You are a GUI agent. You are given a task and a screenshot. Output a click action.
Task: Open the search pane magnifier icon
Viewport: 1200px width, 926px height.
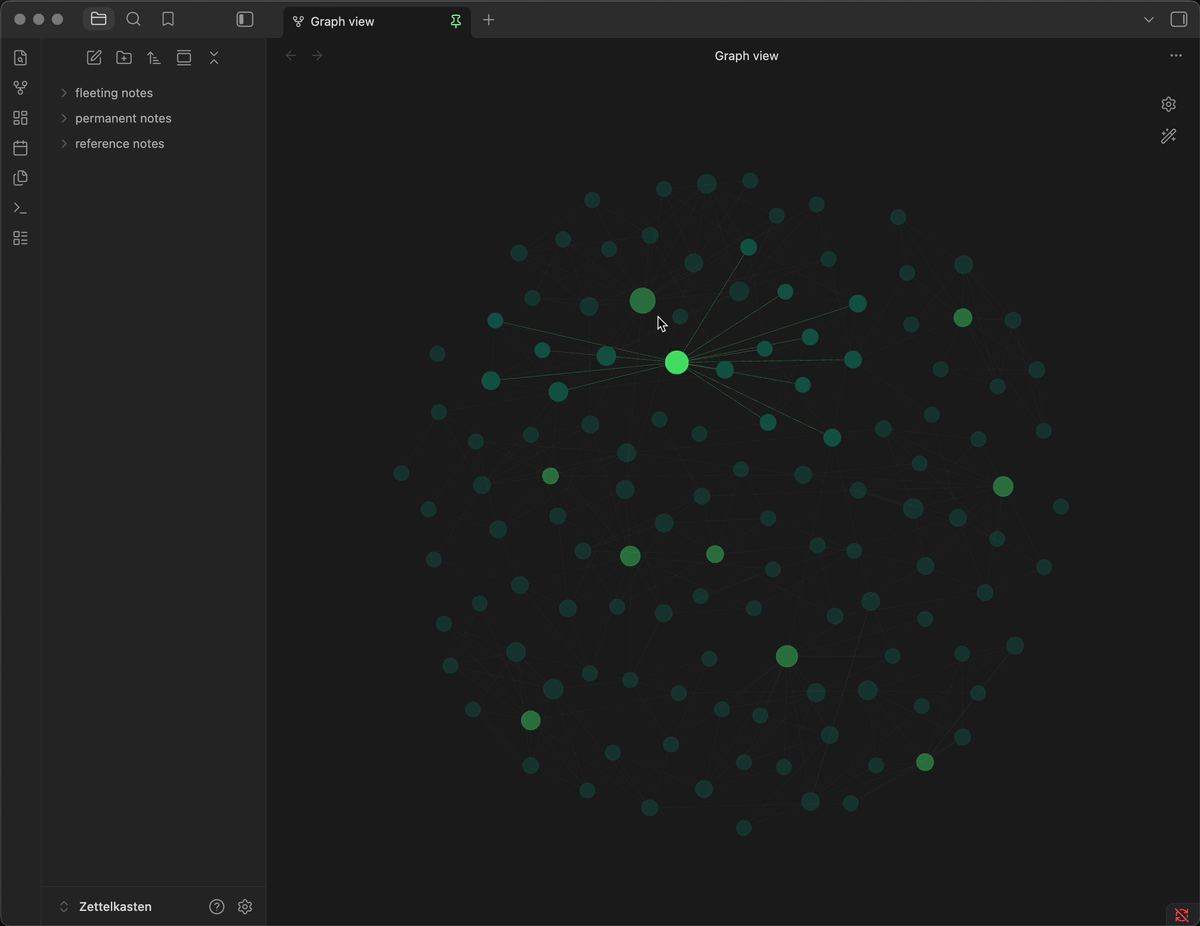pos(133,19)
